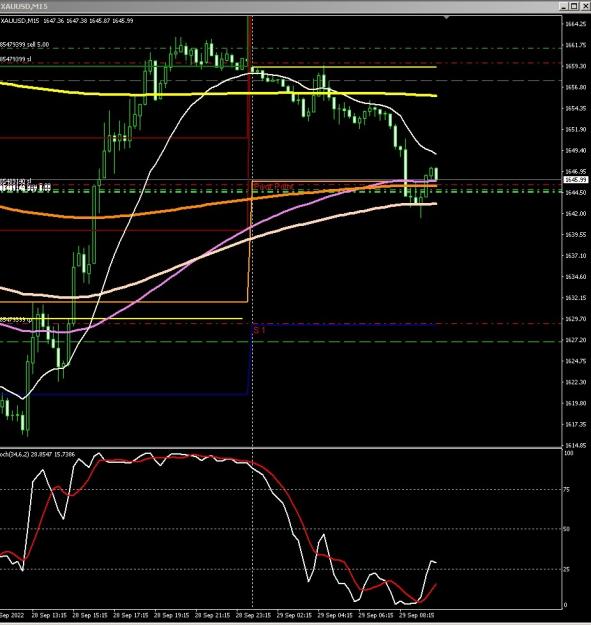Click the current price box 1645.99

[574, 180]
